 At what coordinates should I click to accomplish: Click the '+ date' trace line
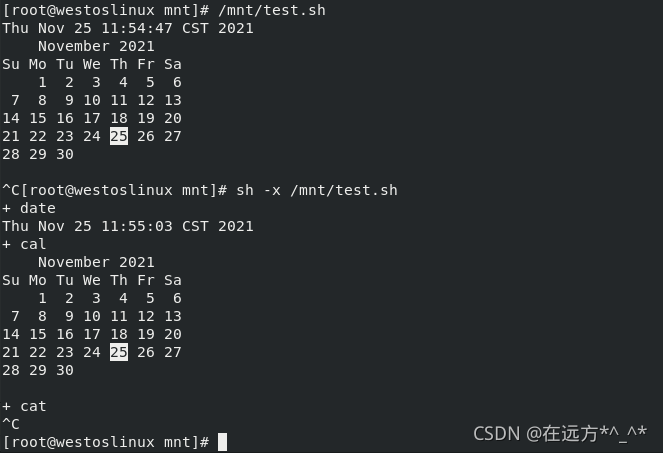29,208
